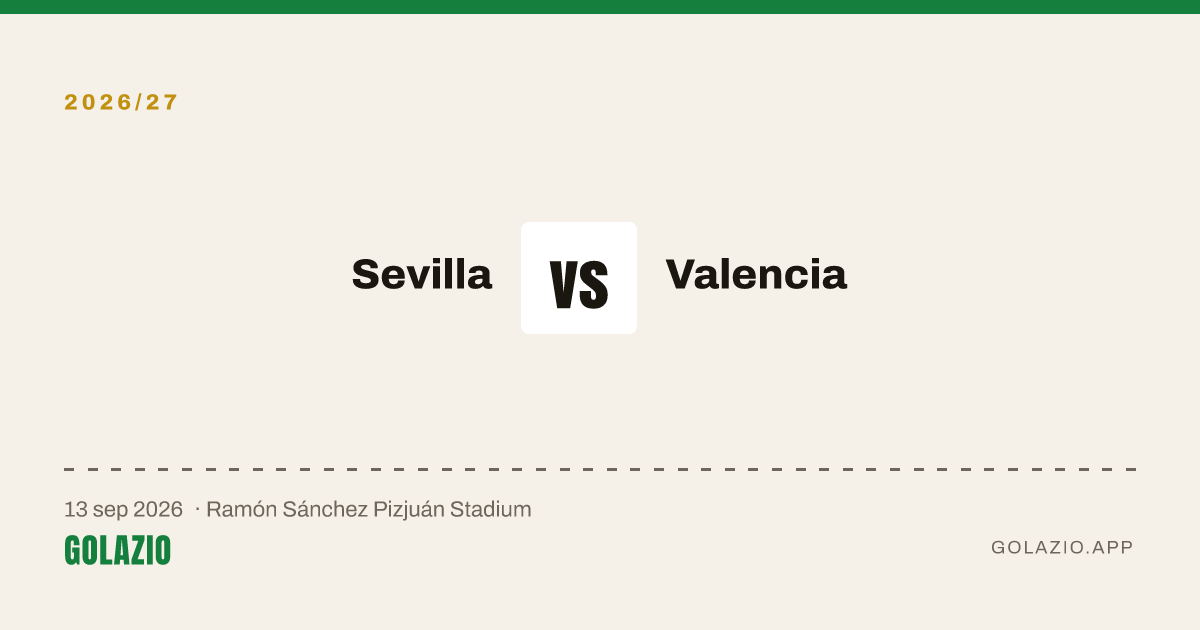This screenshot has width=1200, height=630.
Task: Click the 13 sep 2026 match date
Action: click(x=124, y=510)
